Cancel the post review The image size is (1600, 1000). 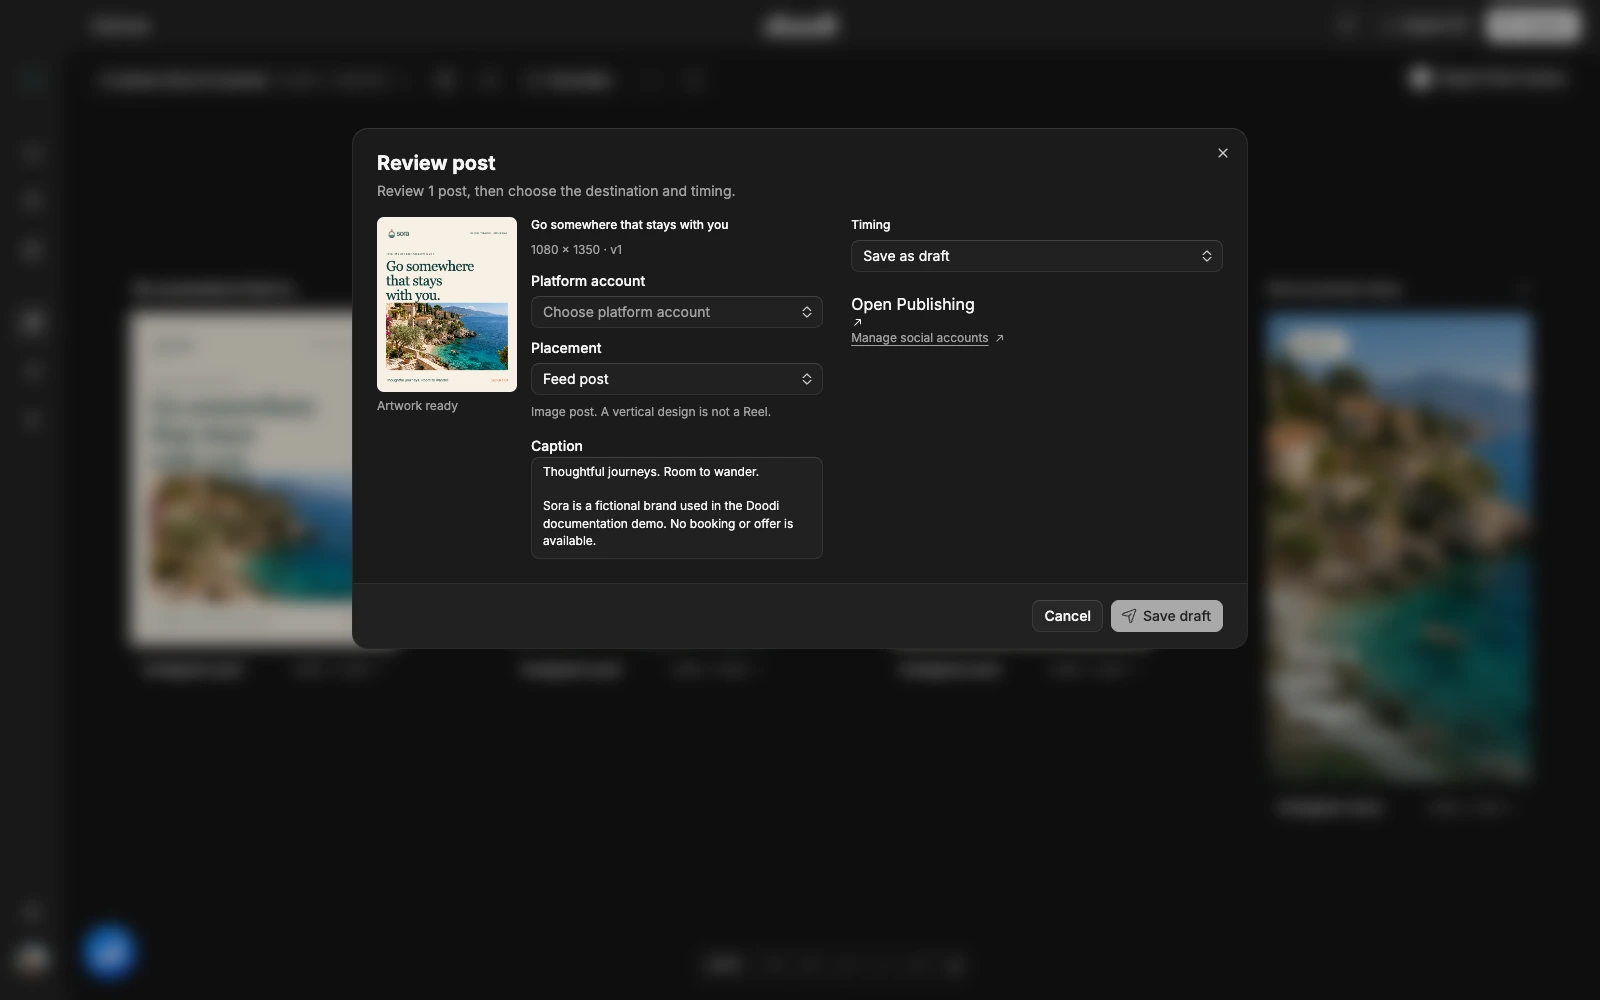coord(1067,616)
